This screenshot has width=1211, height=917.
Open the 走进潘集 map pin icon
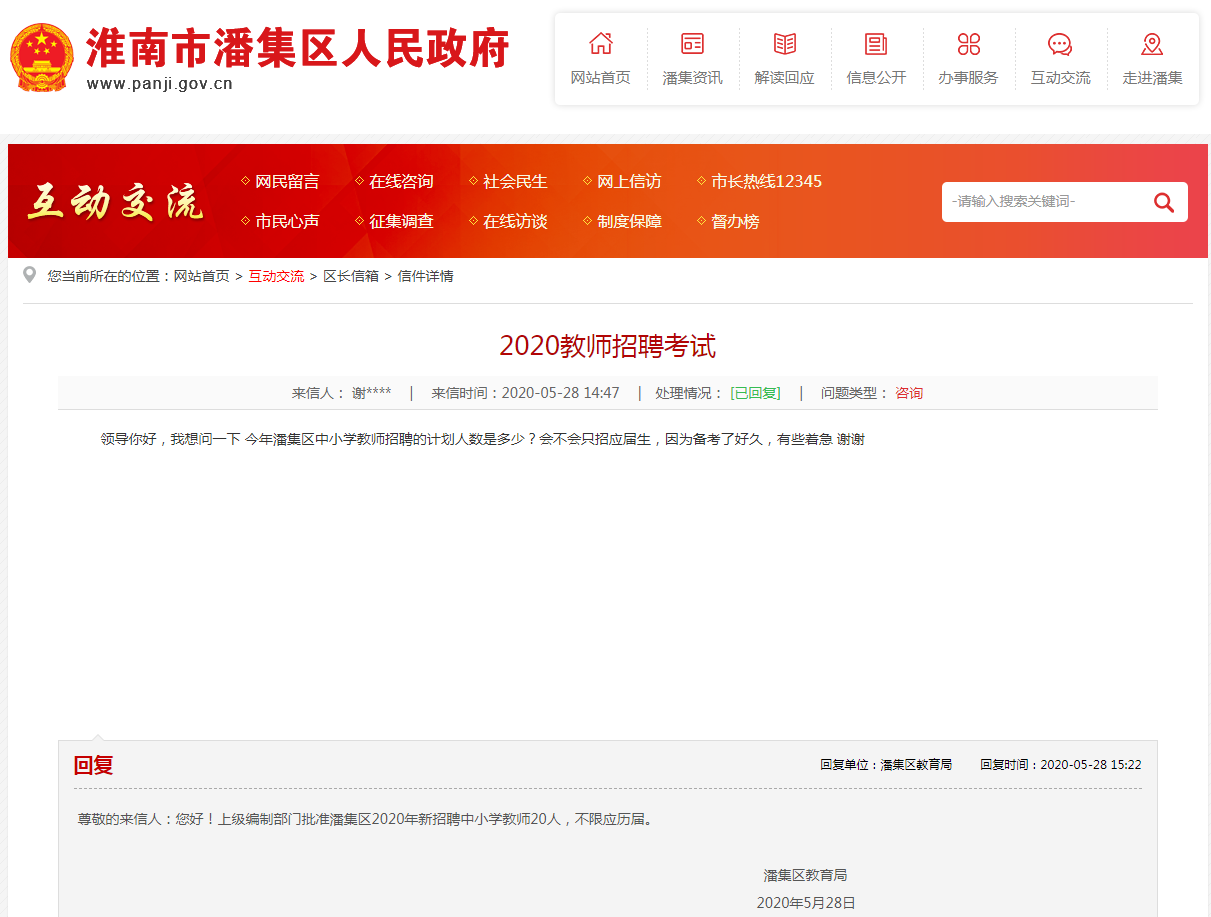pos(1152,44)
